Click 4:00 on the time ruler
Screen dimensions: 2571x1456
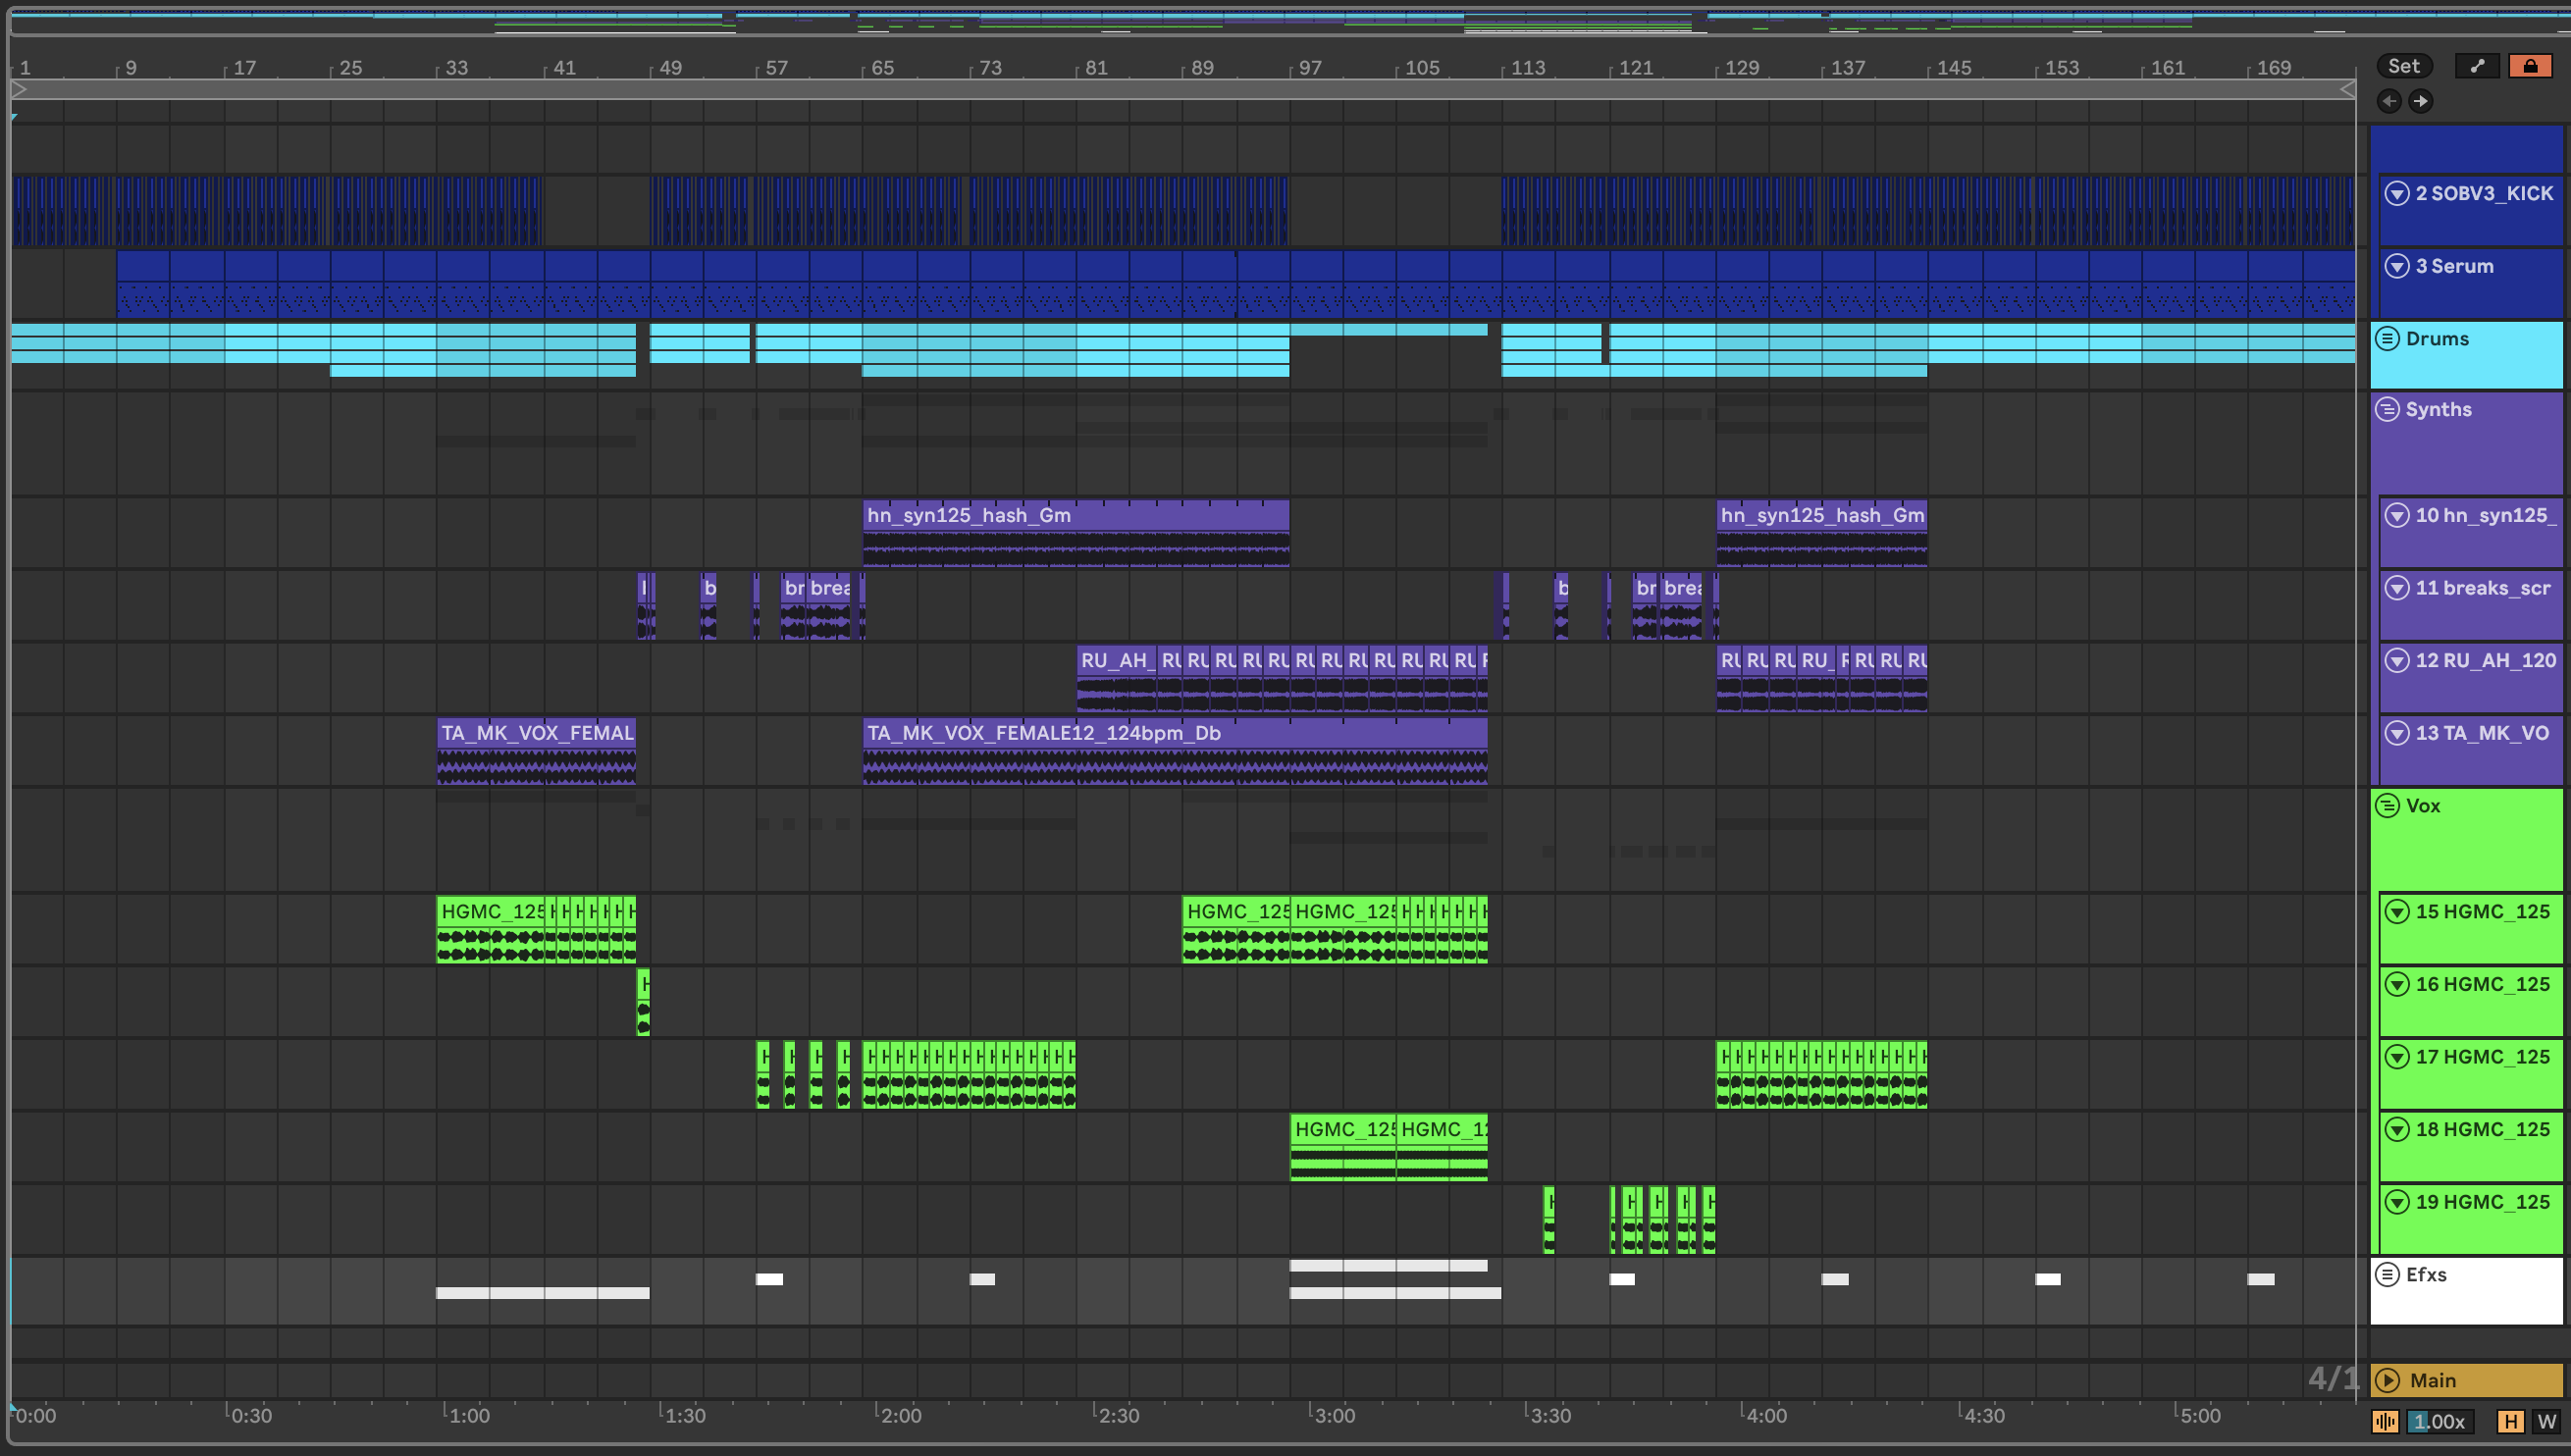pos(1764,1415)
